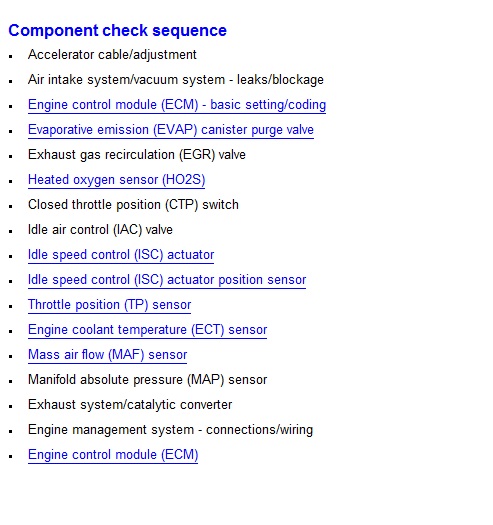Viewport: 493px width, 525px height.
Task: Open the ISC actuator position sensor link
Action: tap(167, 280)
